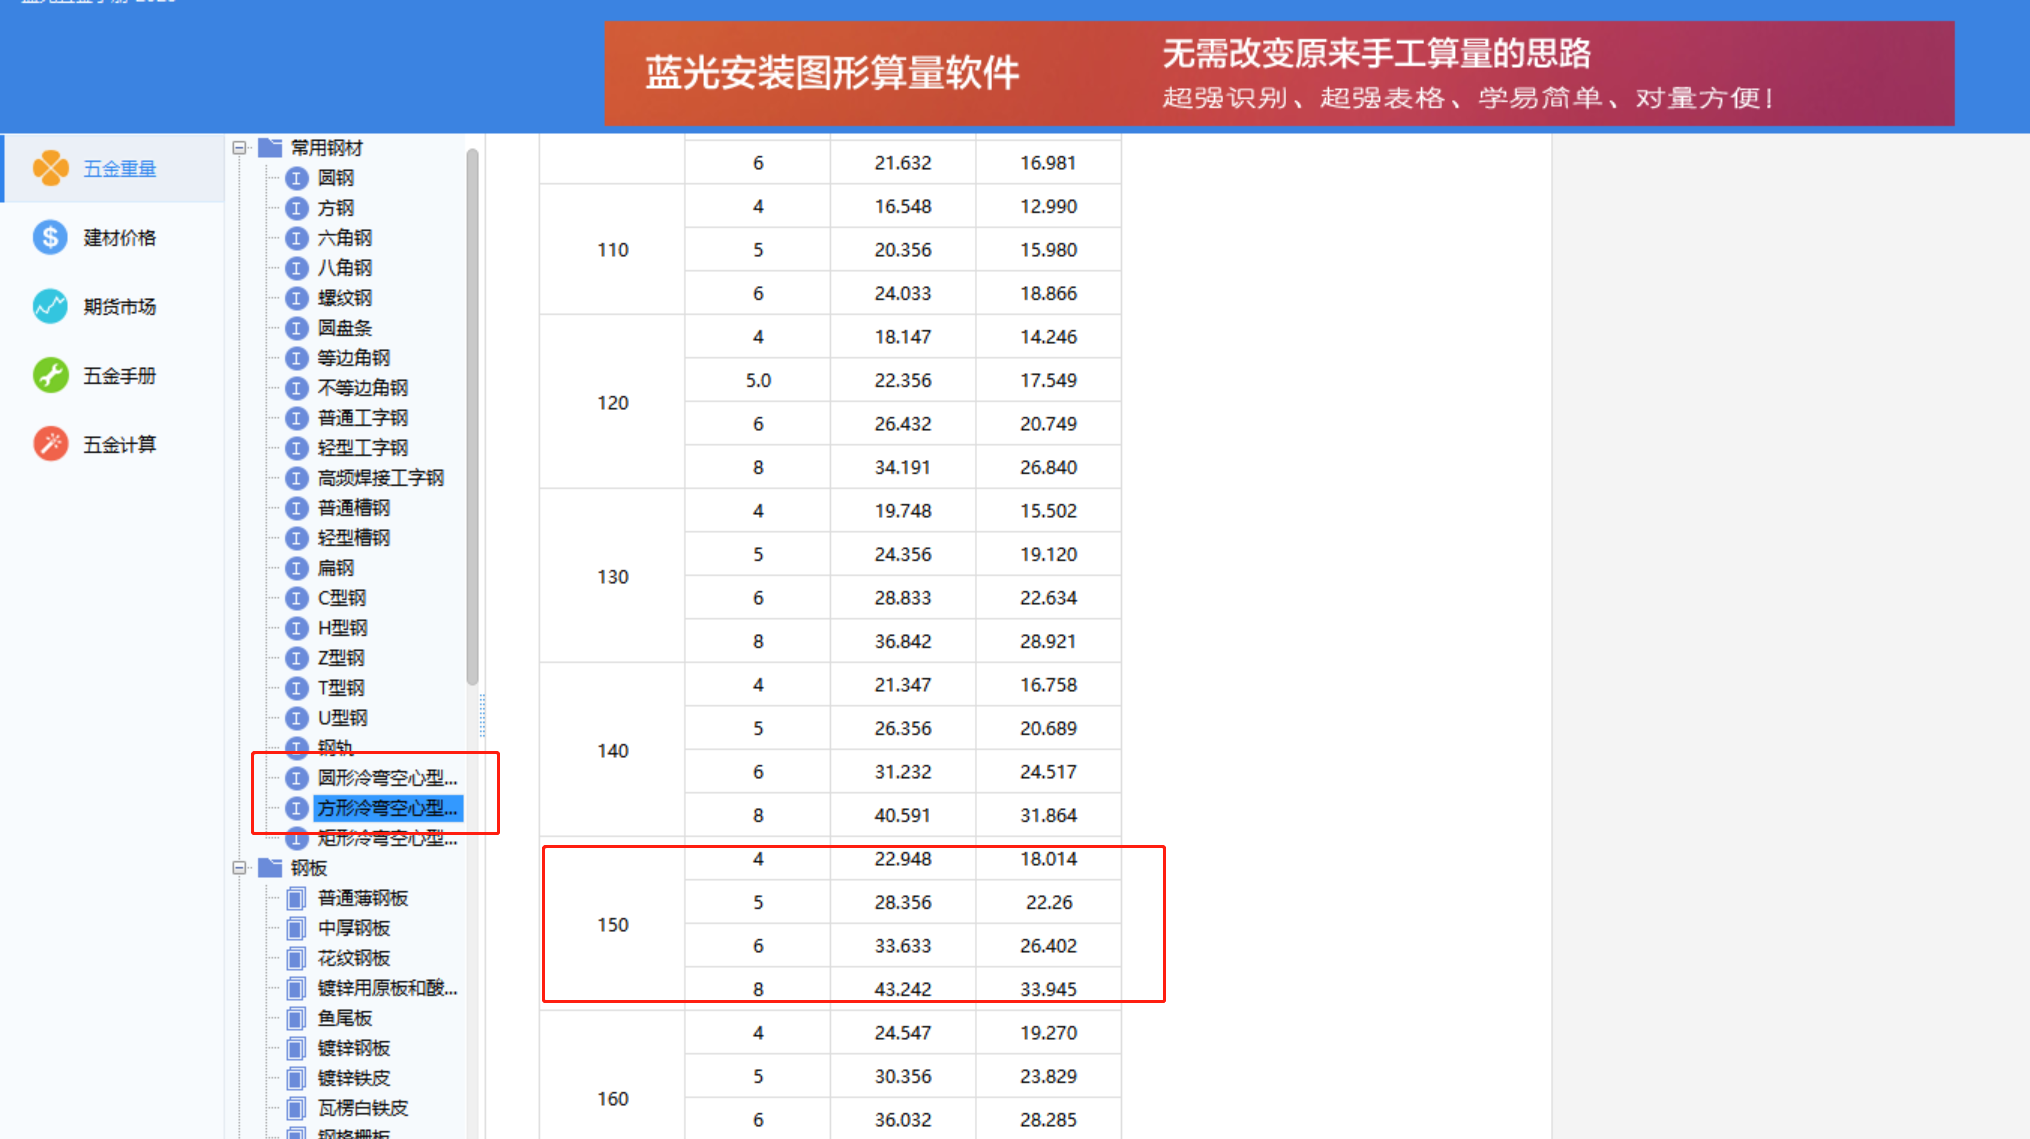Screen dimensions: 2030x1139
Task: Click the 43.242 value cell
Action: [x=903, y=989]
